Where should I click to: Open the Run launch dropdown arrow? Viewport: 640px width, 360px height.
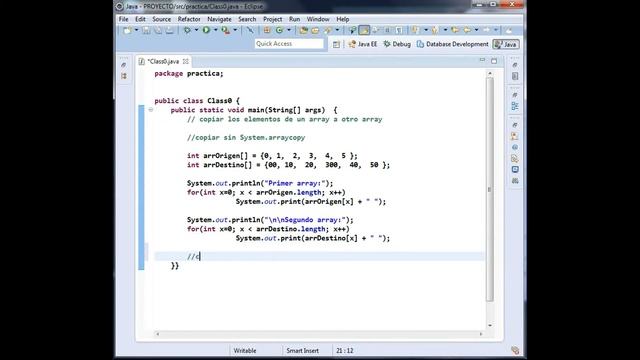(x=216, y=30)
